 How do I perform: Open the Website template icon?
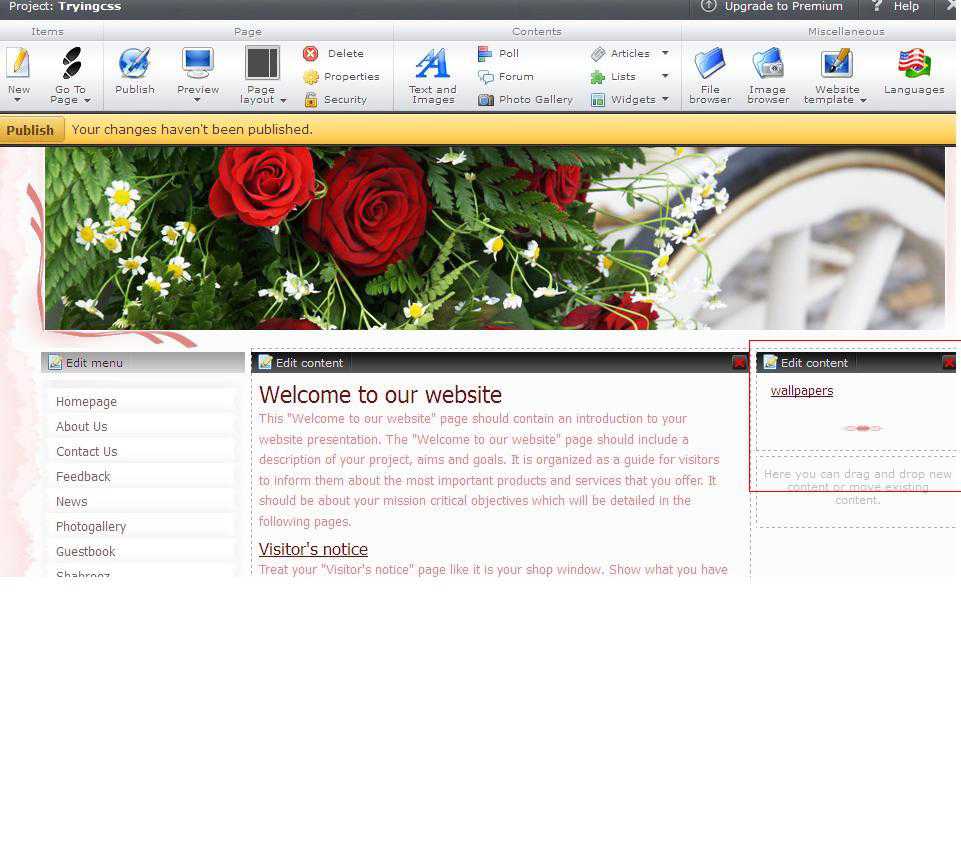pos(837,63)
